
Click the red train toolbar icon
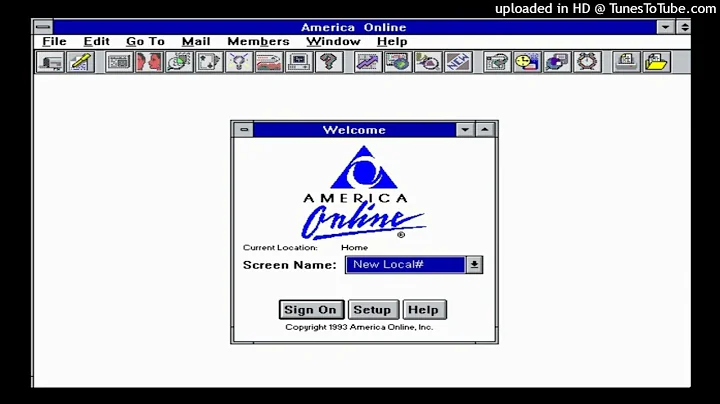(x=269, y=62)
